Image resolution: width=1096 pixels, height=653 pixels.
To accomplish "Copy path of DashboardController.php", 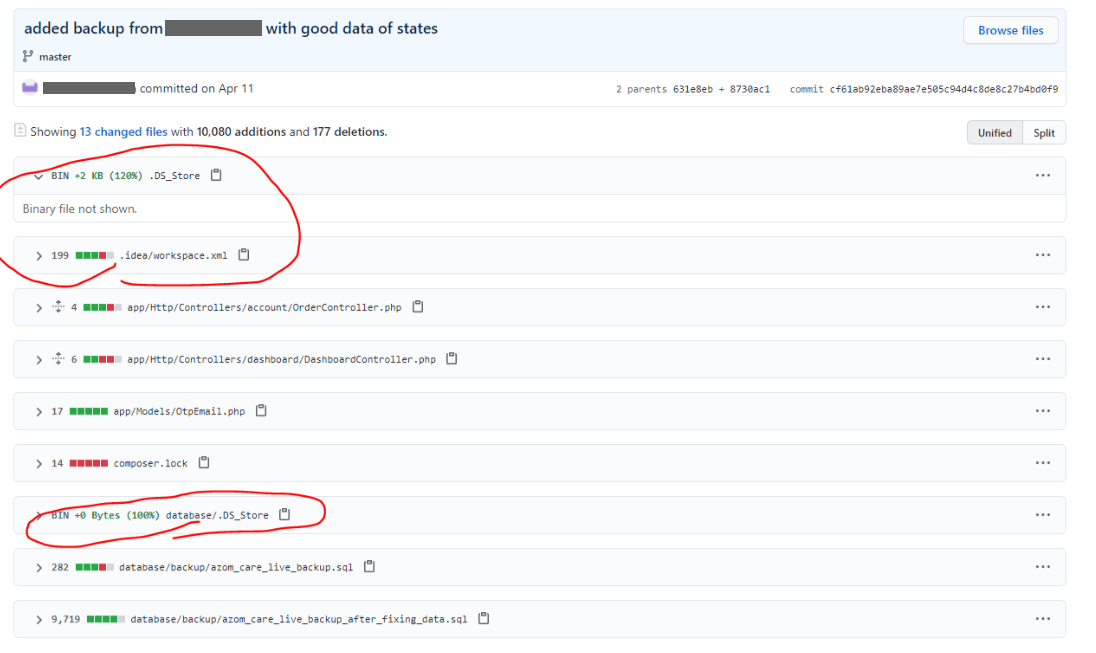I will 452,359.
